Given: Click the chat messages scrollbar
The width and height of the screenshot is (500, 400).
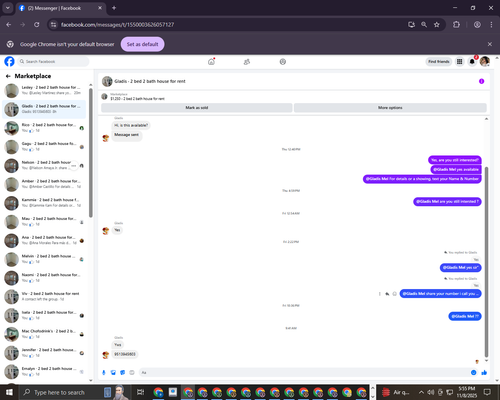Looking at the screenshot, I should (486, 262).
